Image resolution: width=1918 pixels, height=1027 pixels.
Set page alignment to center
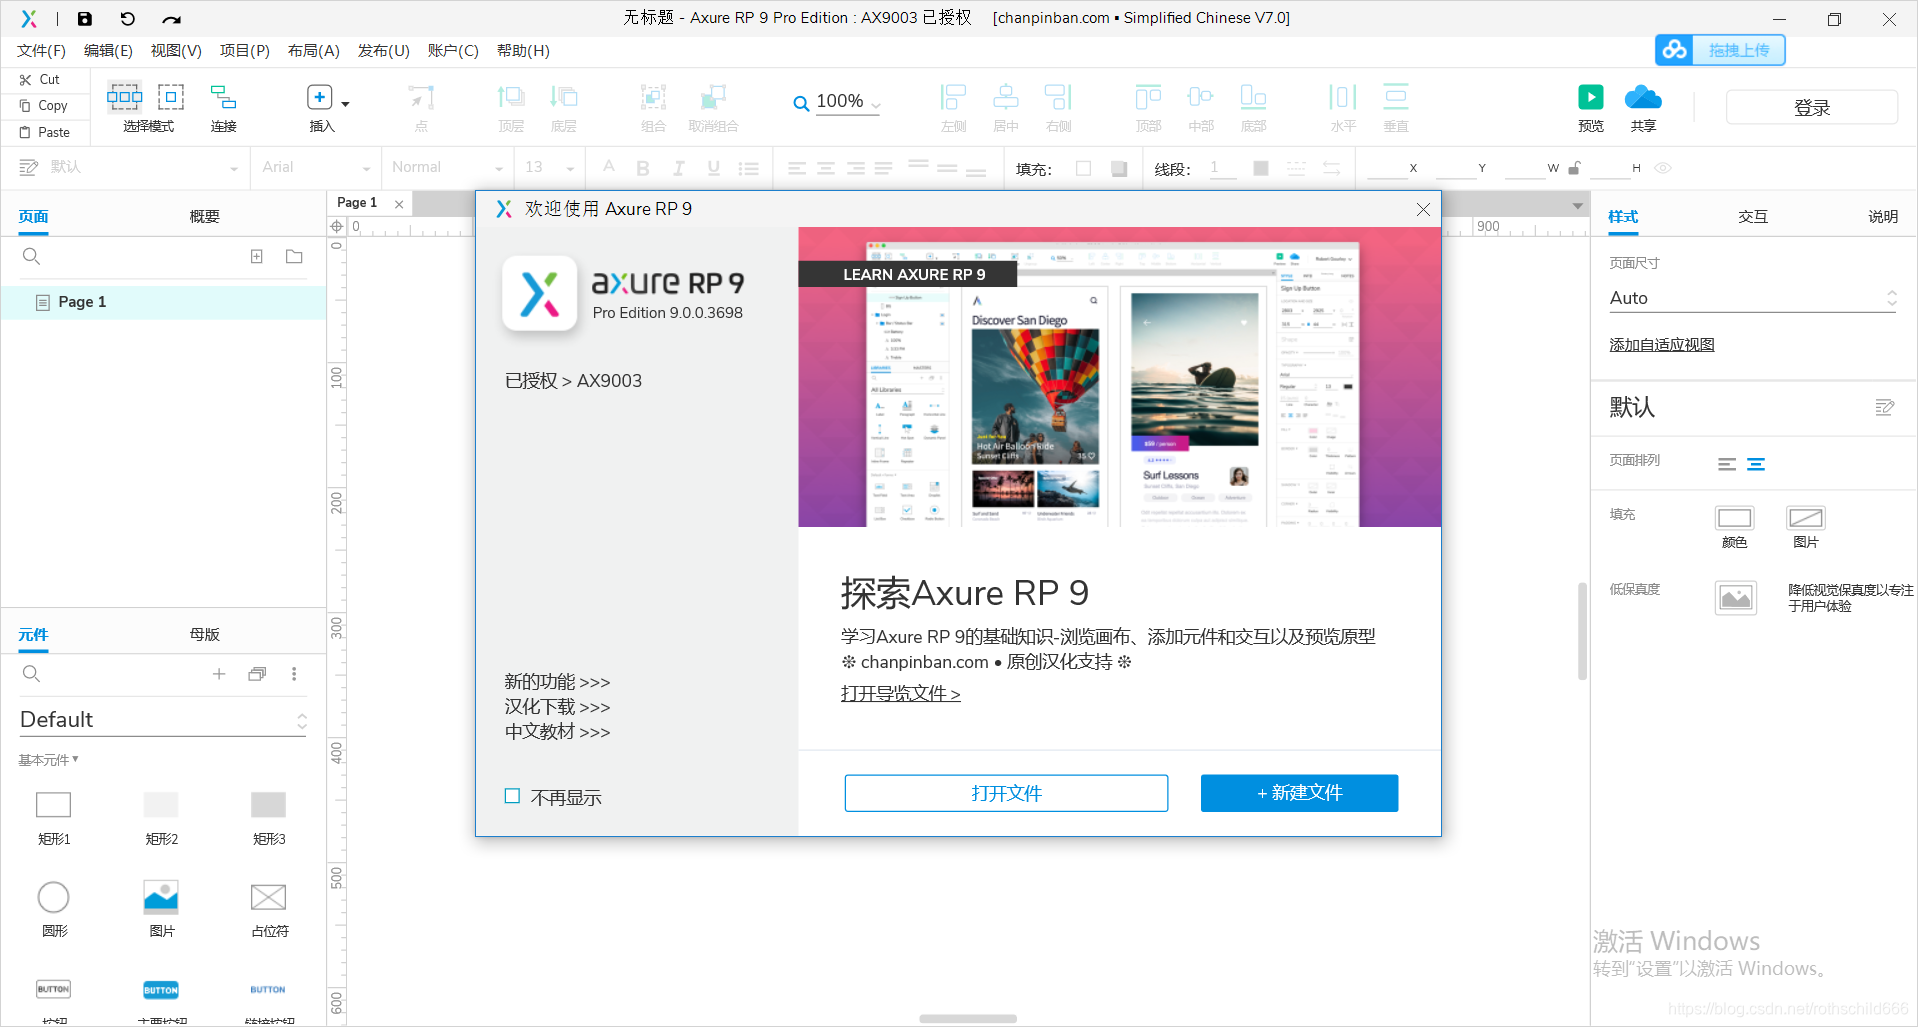tap(1756, 464)
